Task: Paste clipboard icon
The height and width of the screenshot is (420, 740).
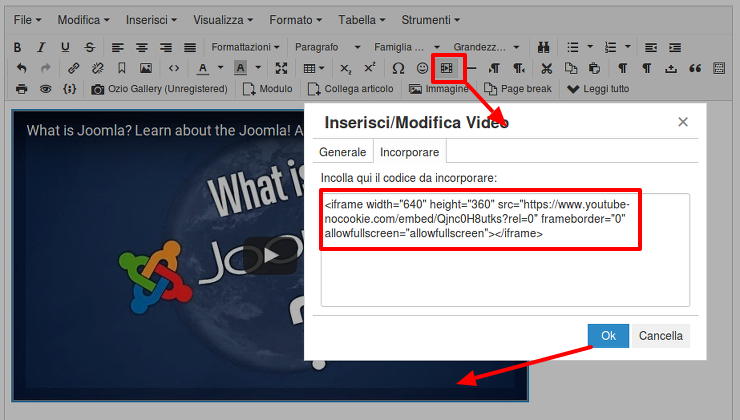Action: tap(595, 68)
